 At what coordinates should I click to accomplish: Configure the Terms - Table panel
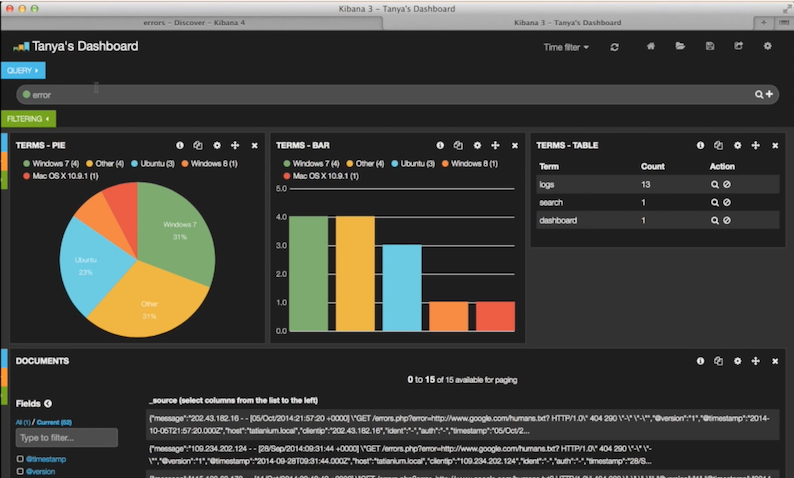click(737, 145)
